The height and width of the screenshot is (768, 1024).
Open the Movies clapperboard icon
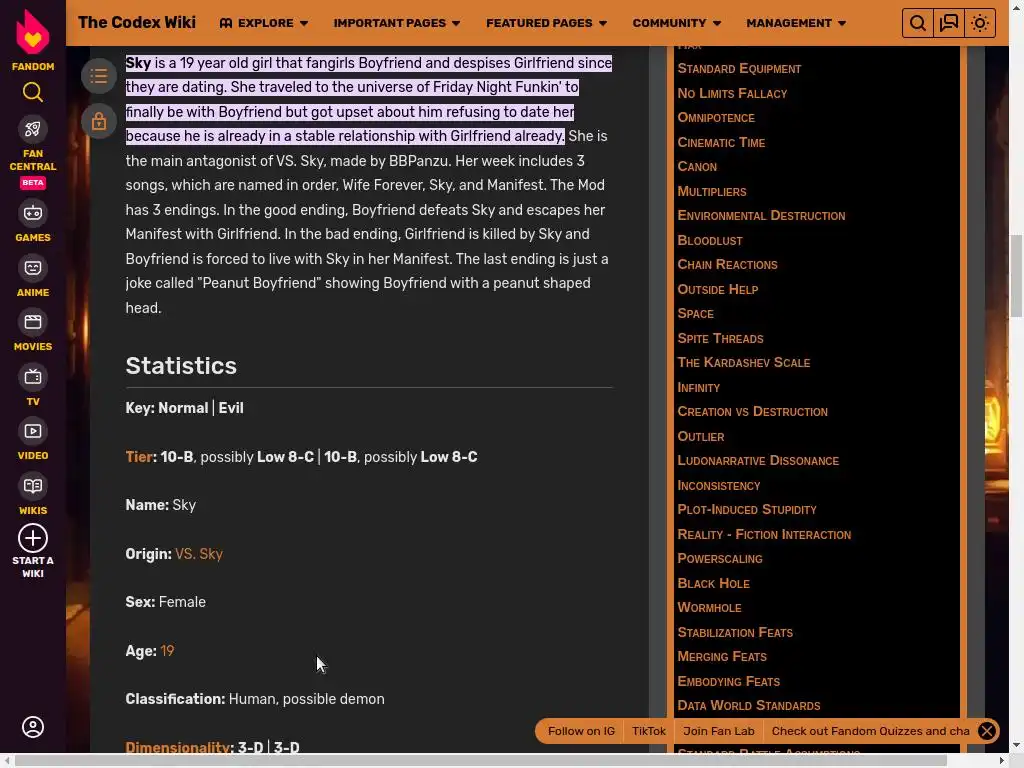point(33,322)
